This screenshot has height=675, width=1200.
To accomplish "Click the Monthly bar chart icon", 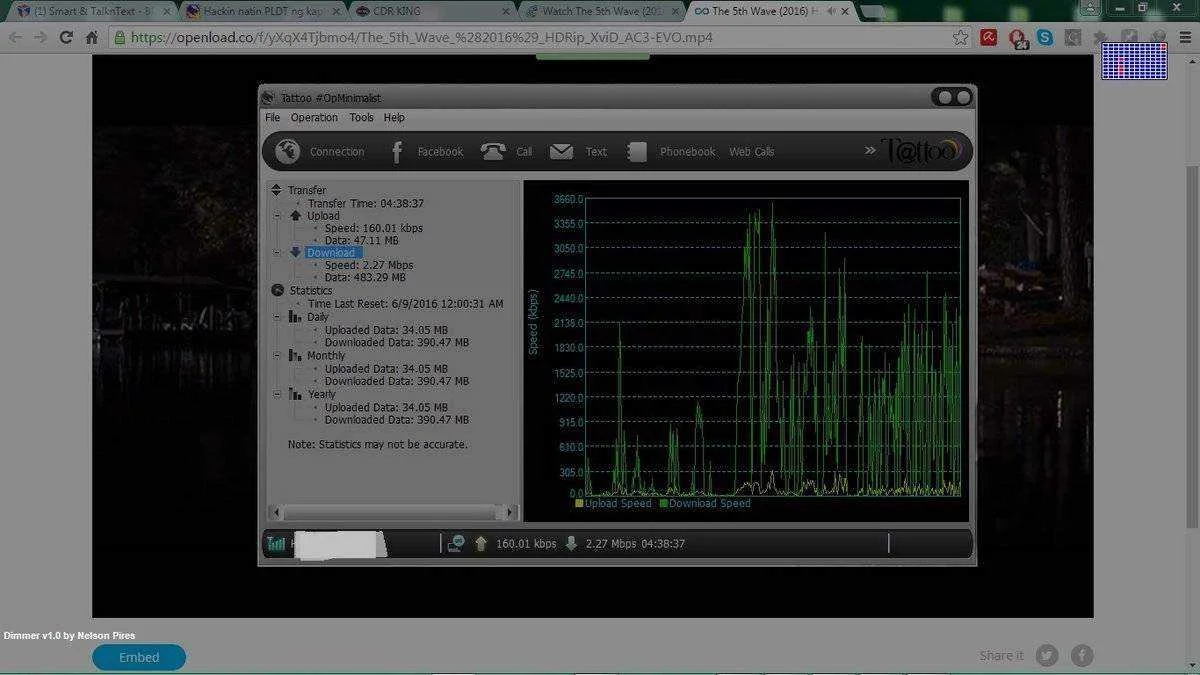I will 295,355.
